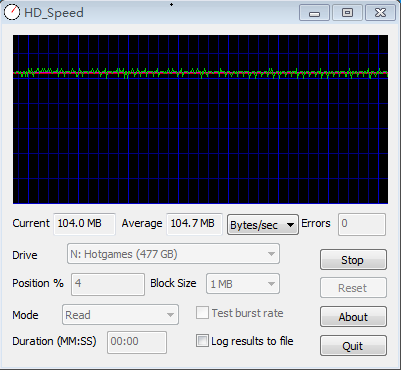Select the Average speed value box
401x370 pixels.
[x=194, y=224]
